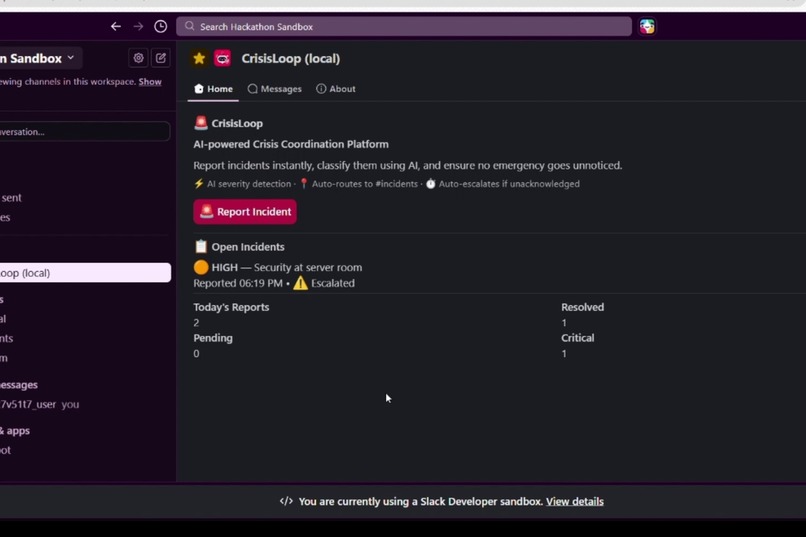Image resolution: width=806 pixels, height=537 pixels.
Task: Click the clipboard icon beside Open Incidents
Action: coord(201,247)
